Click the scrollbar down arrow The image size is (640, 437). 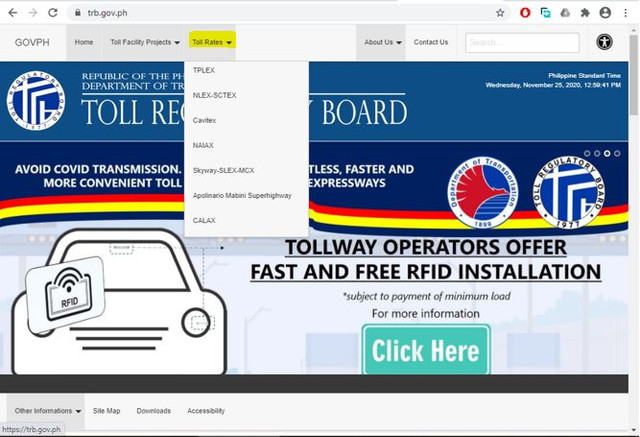tap(634, 429)
